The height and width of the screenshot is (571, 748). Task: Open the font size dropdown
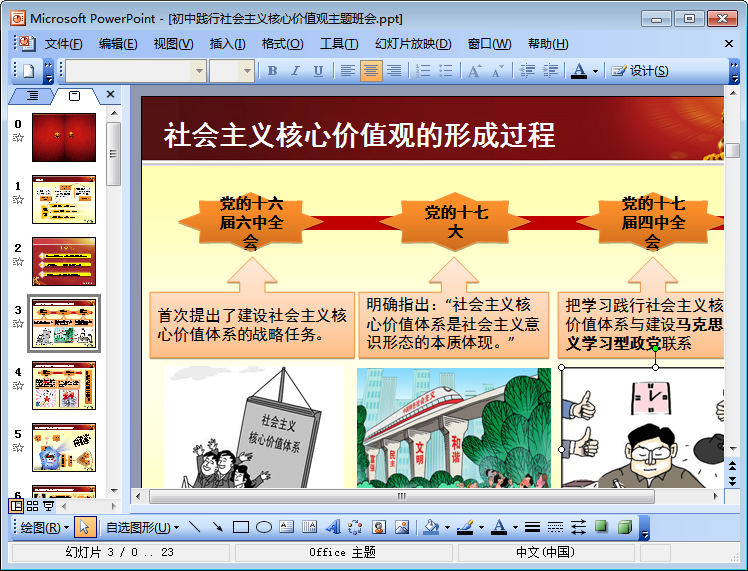coord(246,71)
